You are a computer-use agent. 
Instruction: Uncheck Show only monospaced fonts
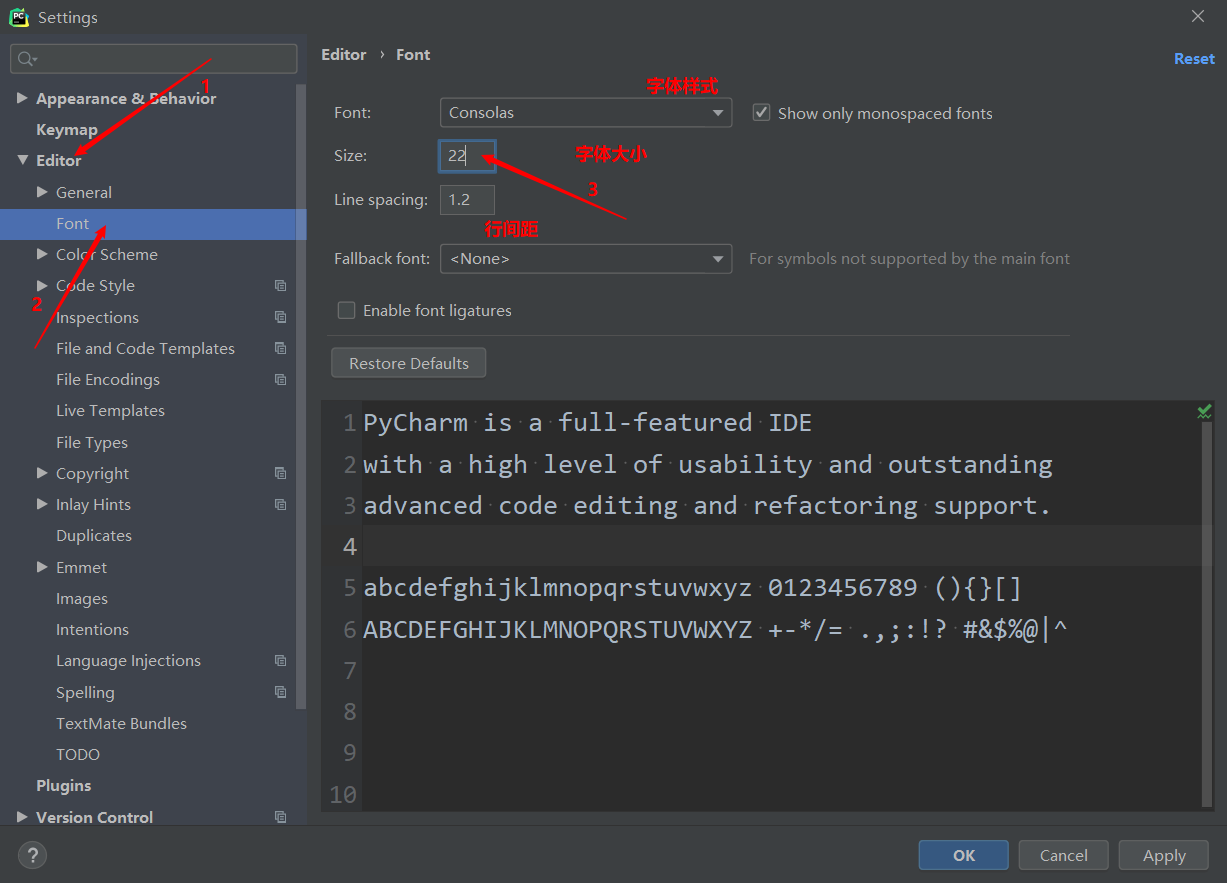(x=761, y=113)
